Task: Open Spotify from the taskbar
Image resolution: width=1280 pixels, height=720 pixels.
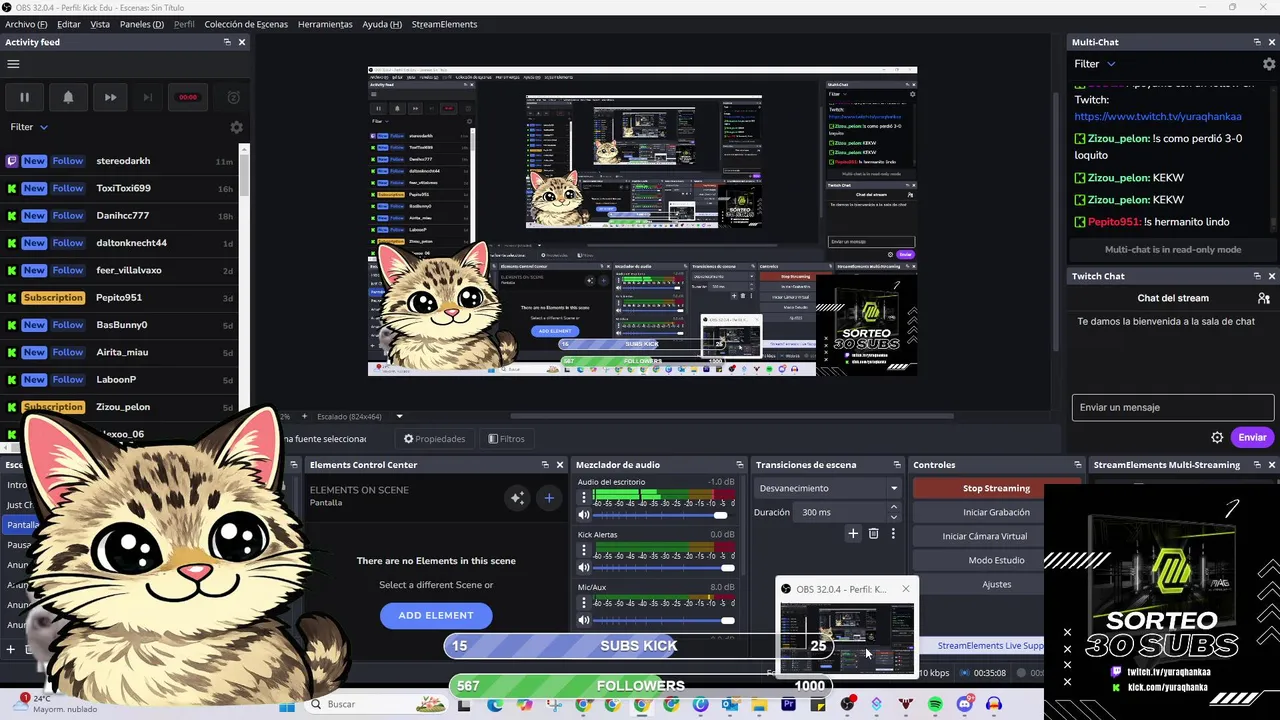Action: point(936,704)
